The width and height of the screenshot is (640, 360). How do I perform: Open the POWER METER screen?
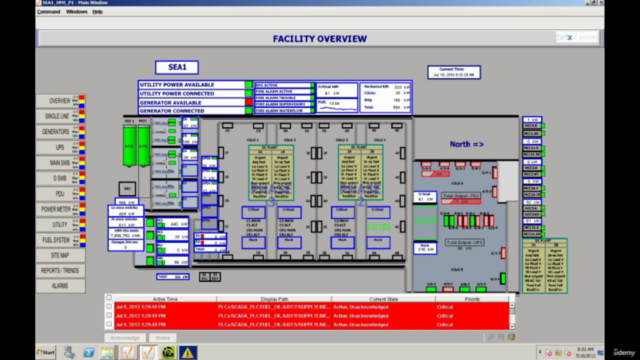(x=60, y=209)
